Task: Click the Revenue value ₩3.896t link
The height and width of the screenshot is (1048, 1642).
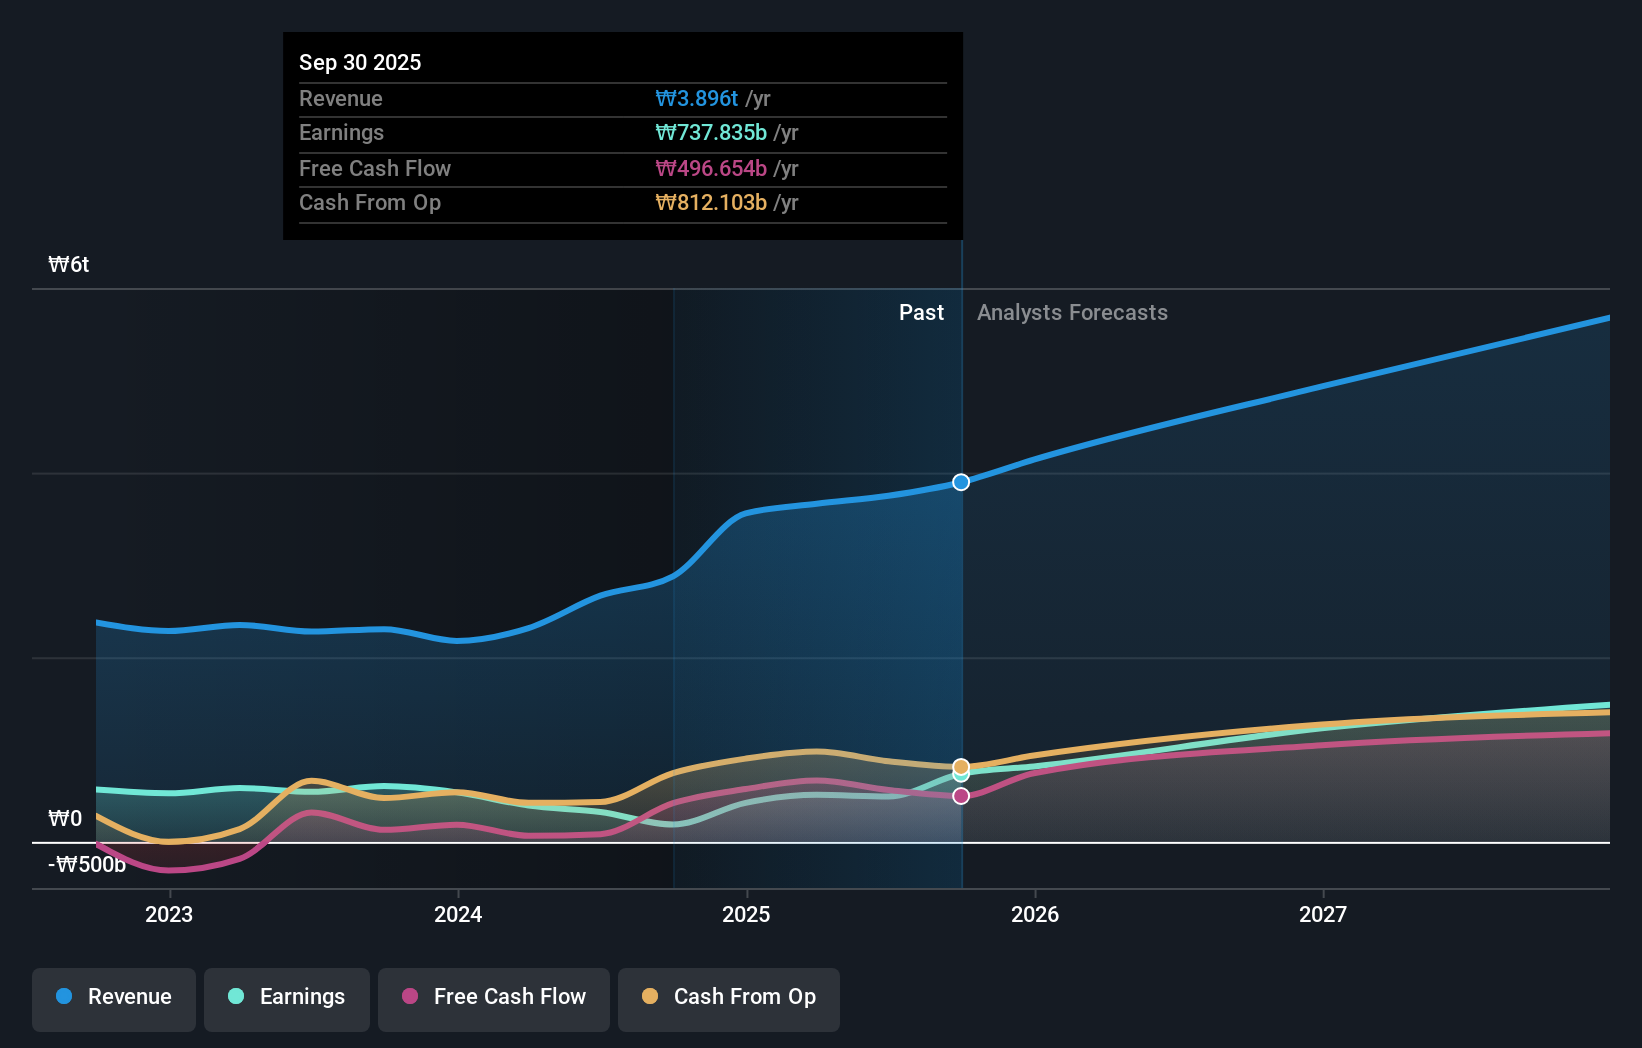Action: pos(697,98)
